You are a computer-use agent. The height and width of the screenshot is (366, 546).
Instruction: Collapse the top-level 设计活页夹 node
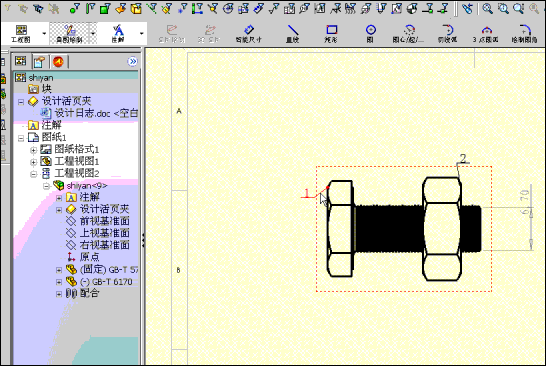21,102
